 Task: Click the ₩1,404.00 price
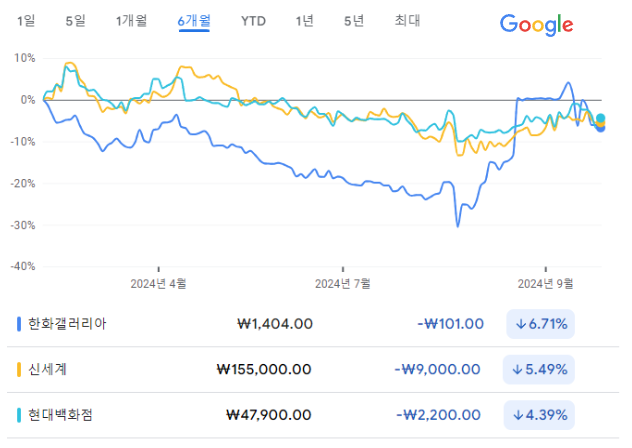[x=275, y=324]
